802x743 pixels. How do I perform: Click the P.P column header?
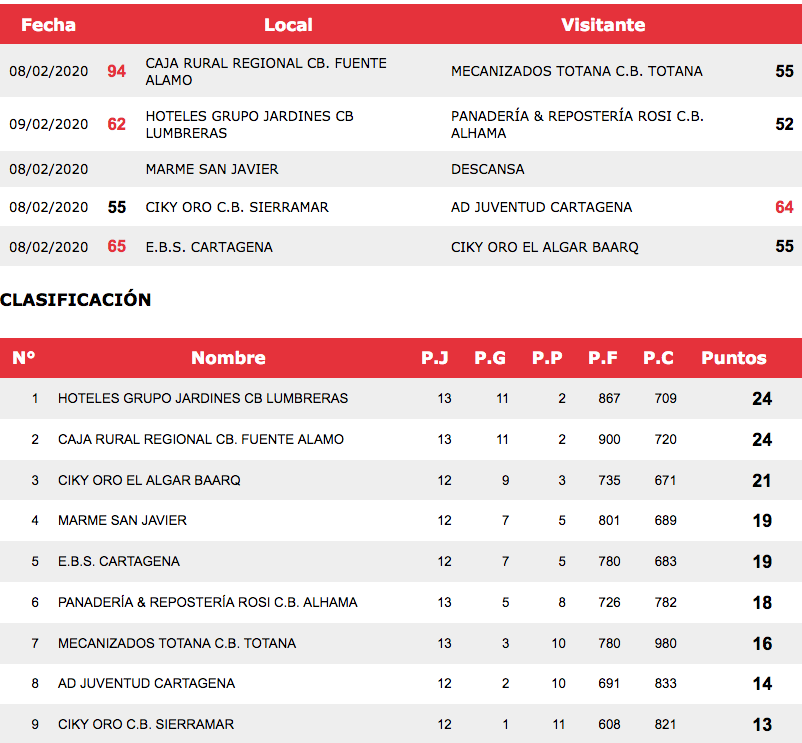click(547, 358)
